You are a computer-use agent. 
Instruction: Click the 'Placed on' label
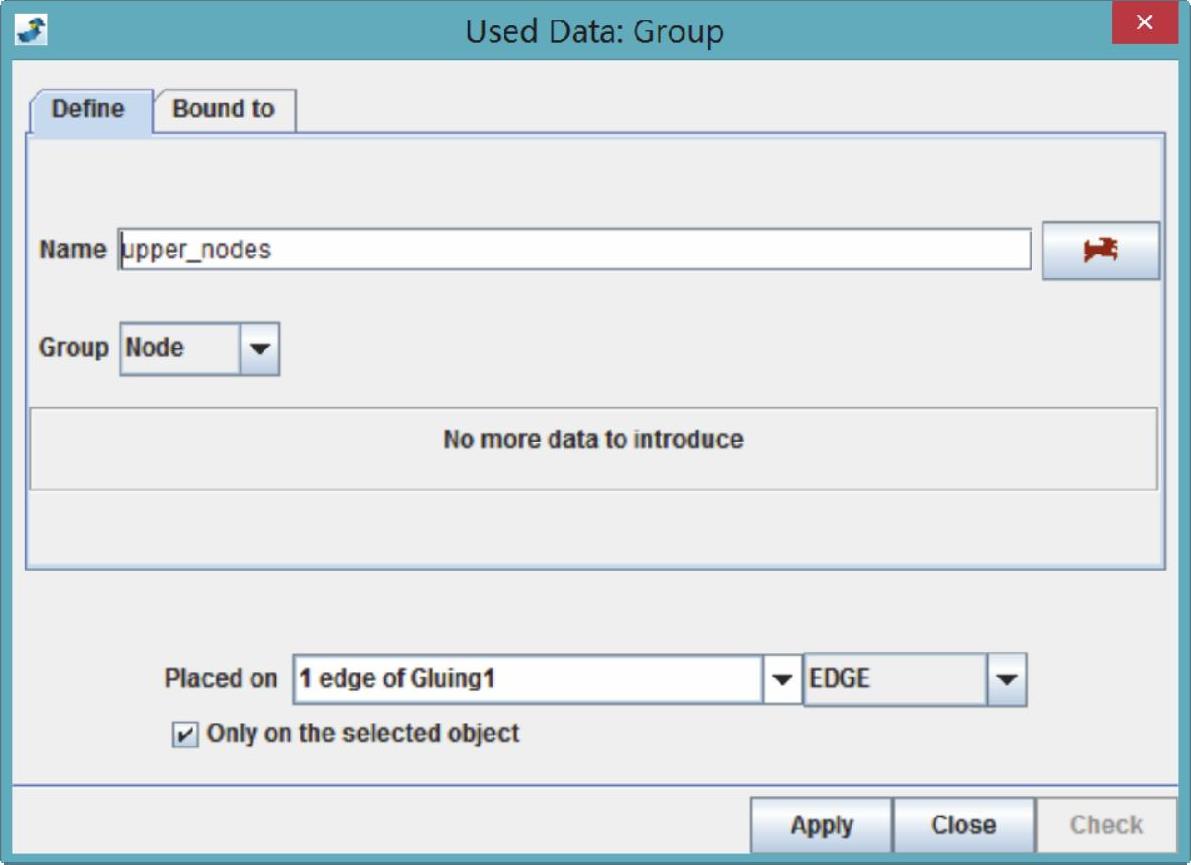[x=220, y=679]
